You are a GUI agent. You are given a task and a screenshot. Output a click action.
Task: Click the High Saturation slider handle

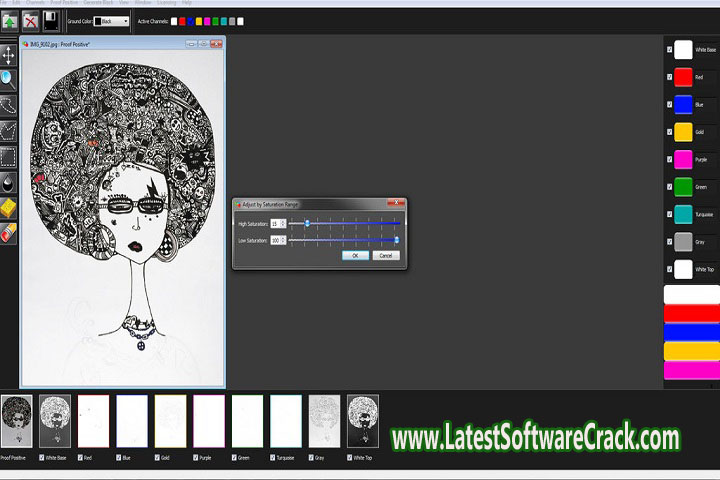[x=307, y=223]
